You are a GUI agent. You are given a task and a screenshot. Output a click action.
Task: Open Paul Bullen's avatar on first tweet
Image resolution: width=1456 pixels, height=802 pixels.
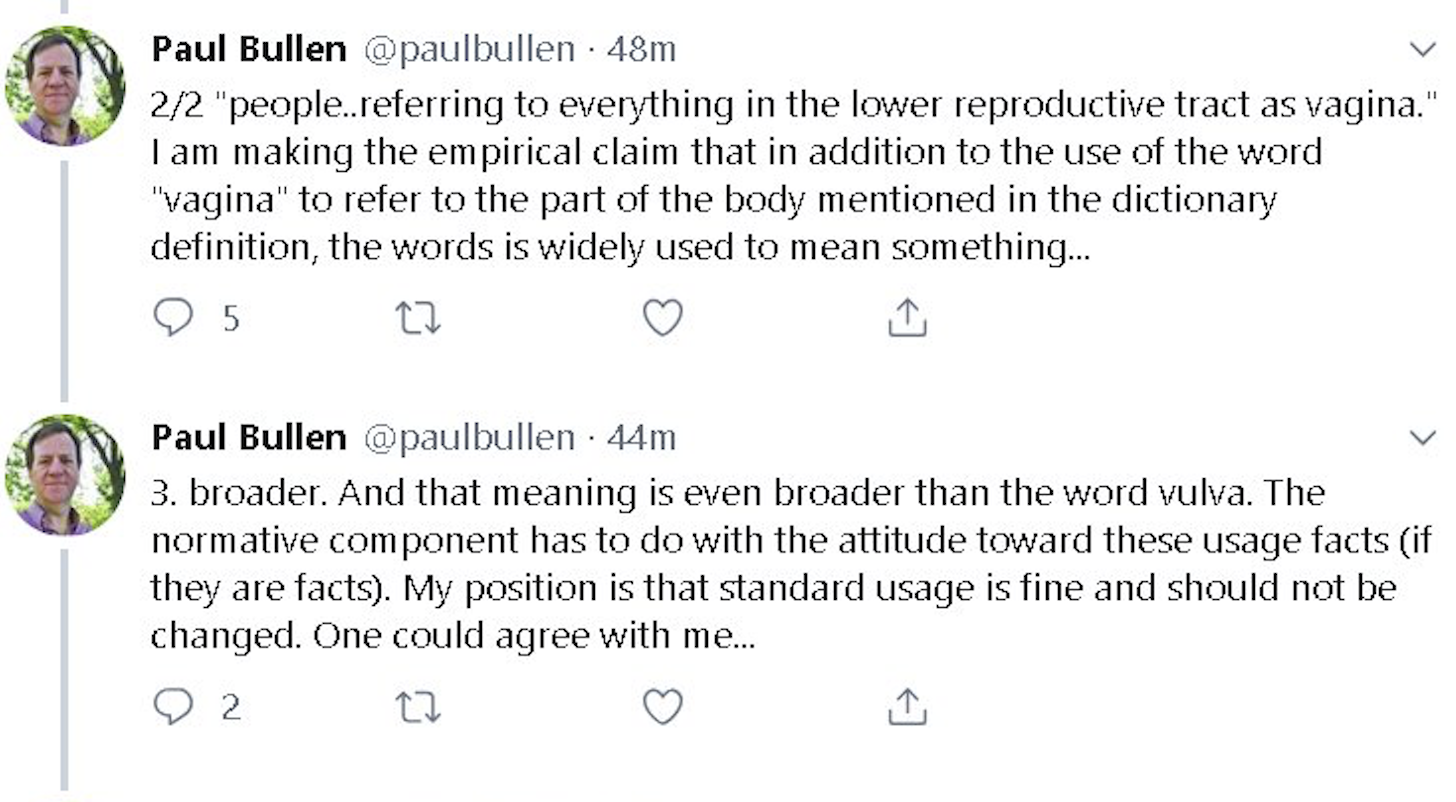(x=65, y=87)
